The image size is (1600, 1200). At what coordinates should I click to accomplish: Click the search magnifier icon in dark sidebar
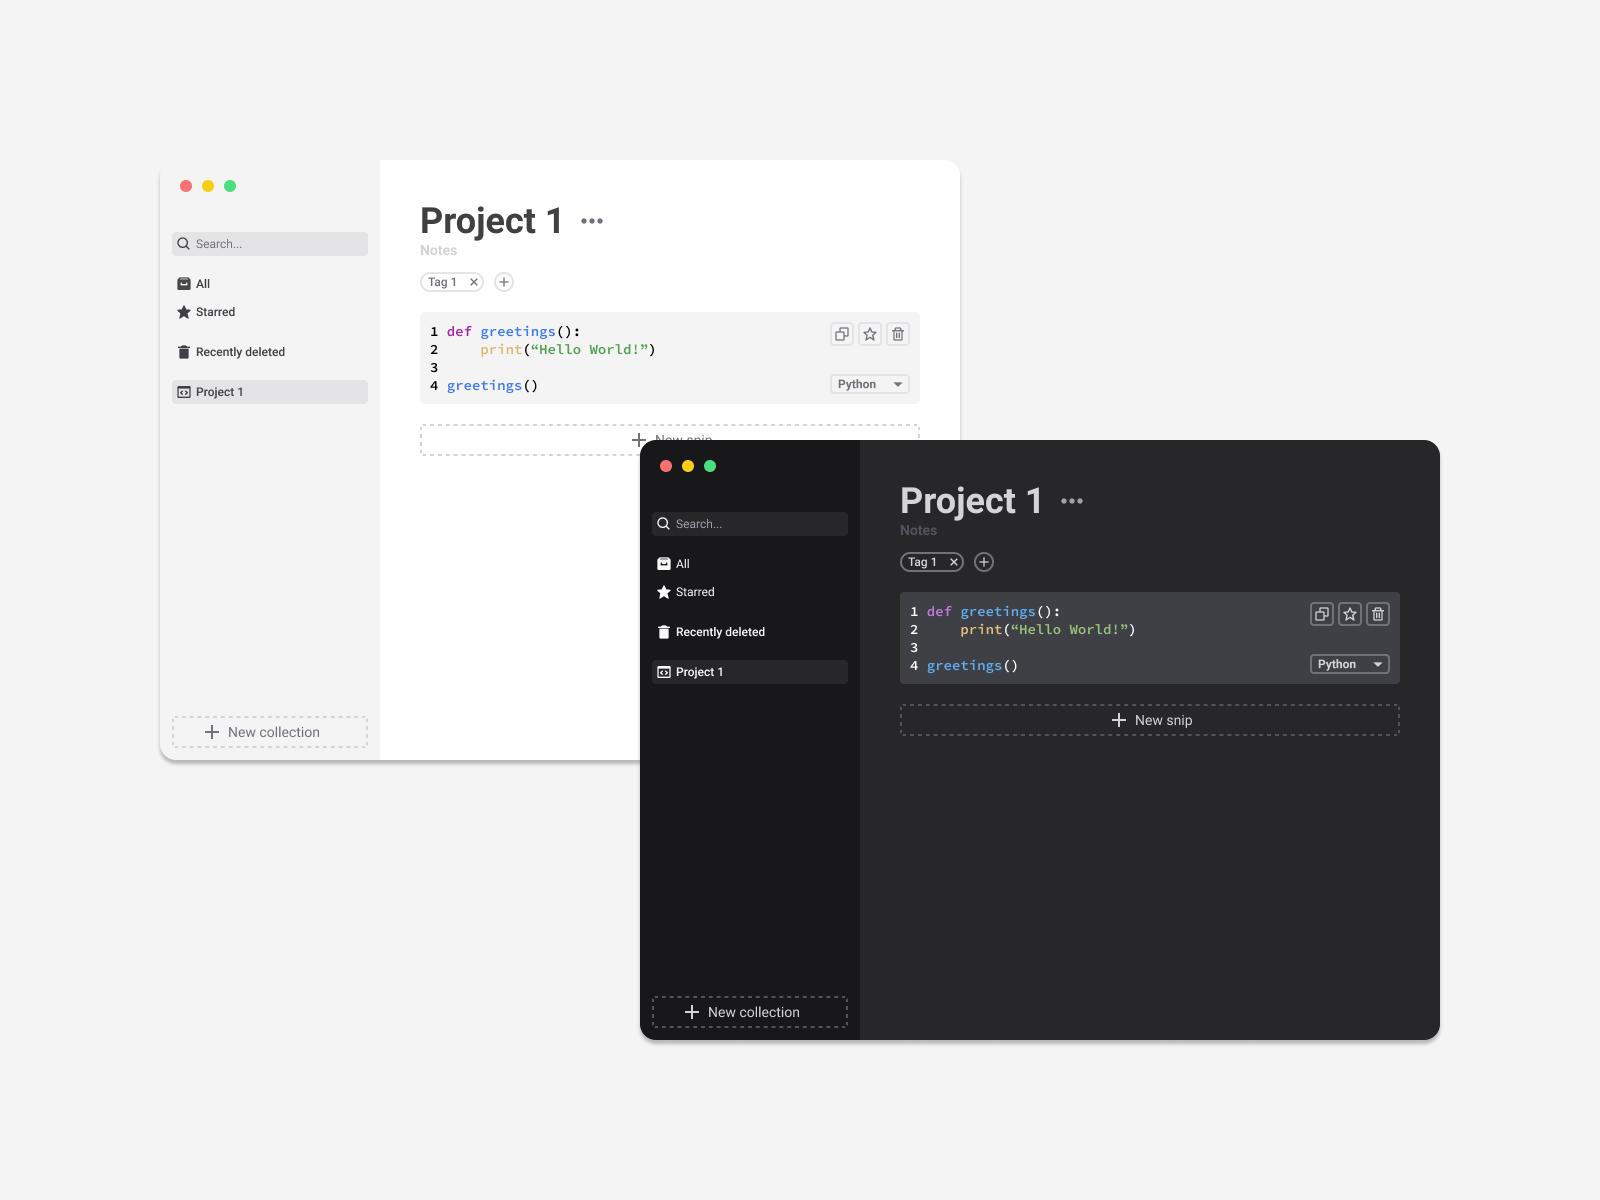(664, 523)
